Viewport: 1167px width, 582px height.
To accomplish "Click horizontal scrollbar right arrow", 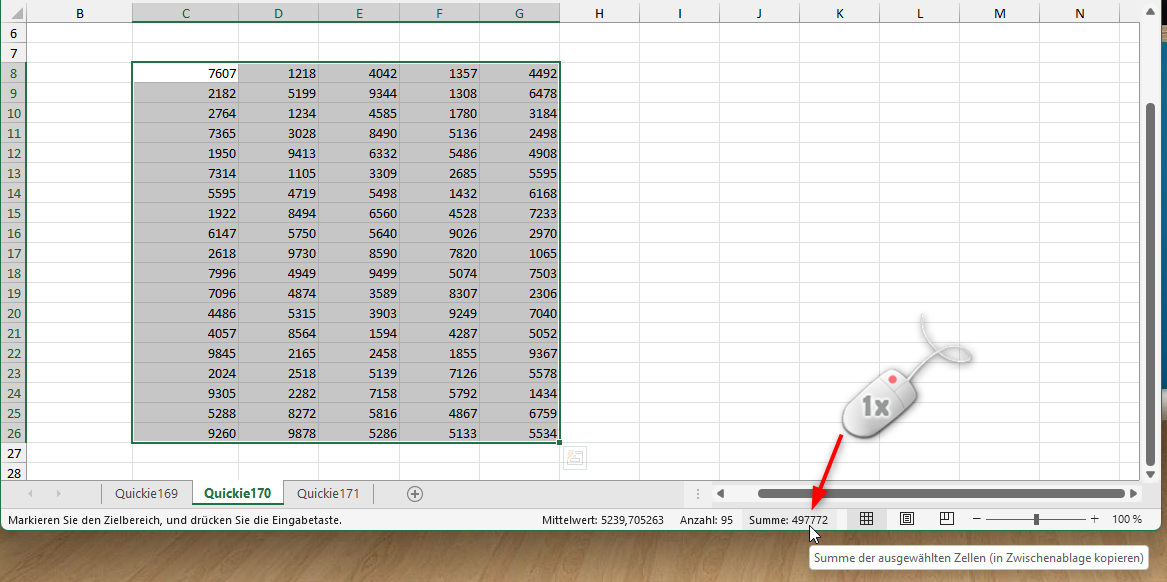I will [x=1134, y=493].
